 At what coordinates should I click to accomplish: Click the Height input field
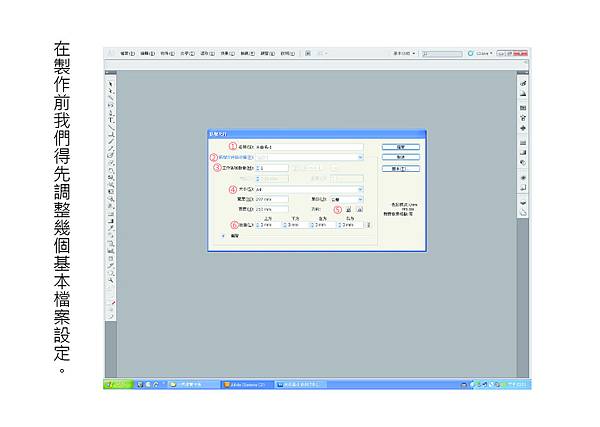click(272, 209)
